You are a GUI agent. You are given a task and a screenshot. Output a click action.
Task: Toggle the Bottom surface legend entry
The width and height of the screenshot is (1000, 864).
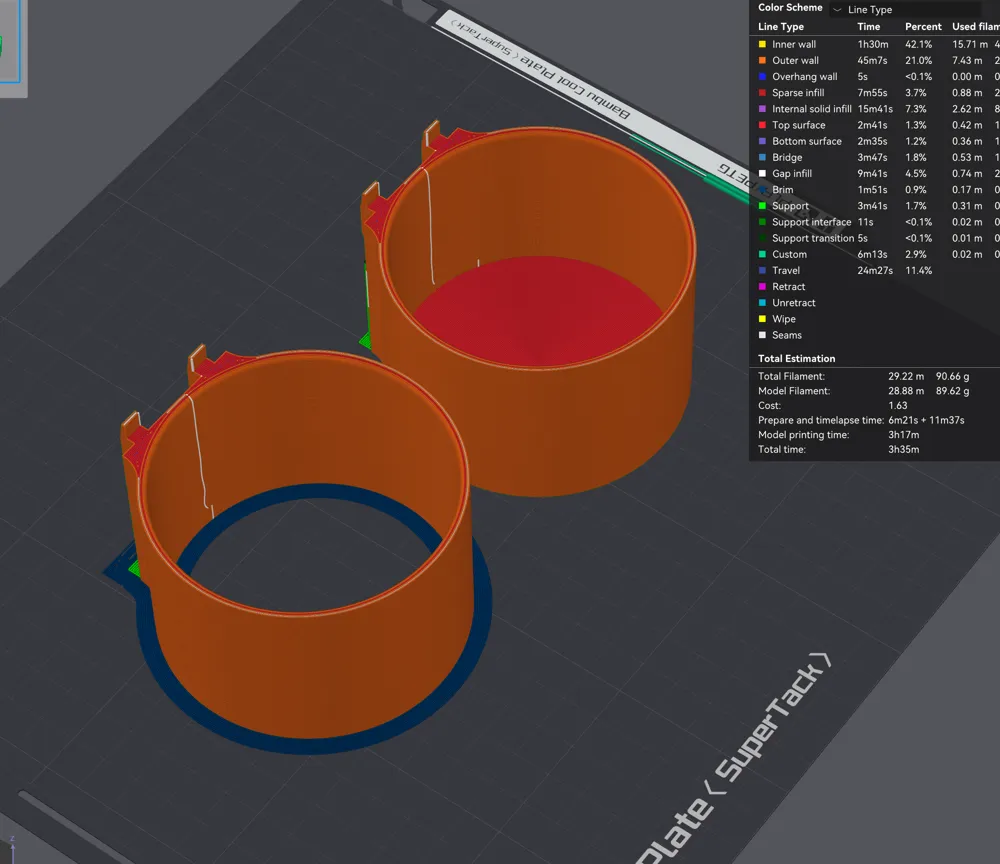coord(806,141)
